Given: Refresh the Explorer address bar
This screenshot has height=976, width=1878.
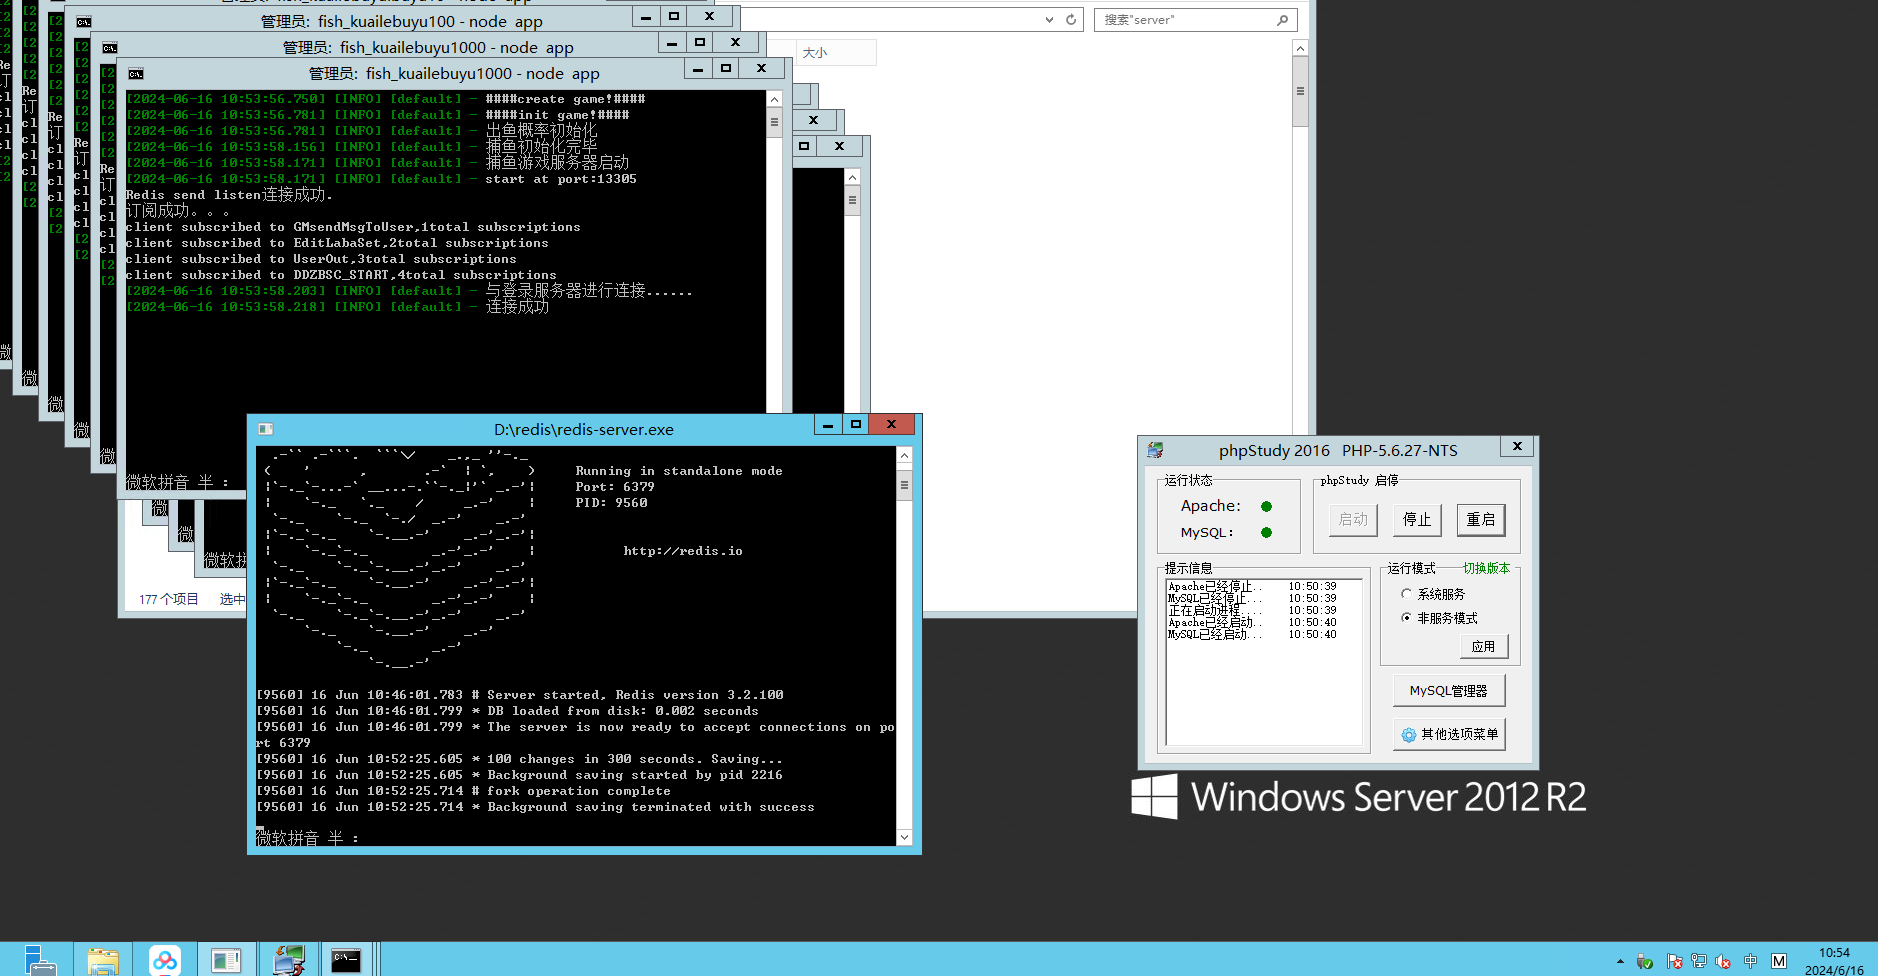Looking at the screenshot, I should pos(1071,20).
